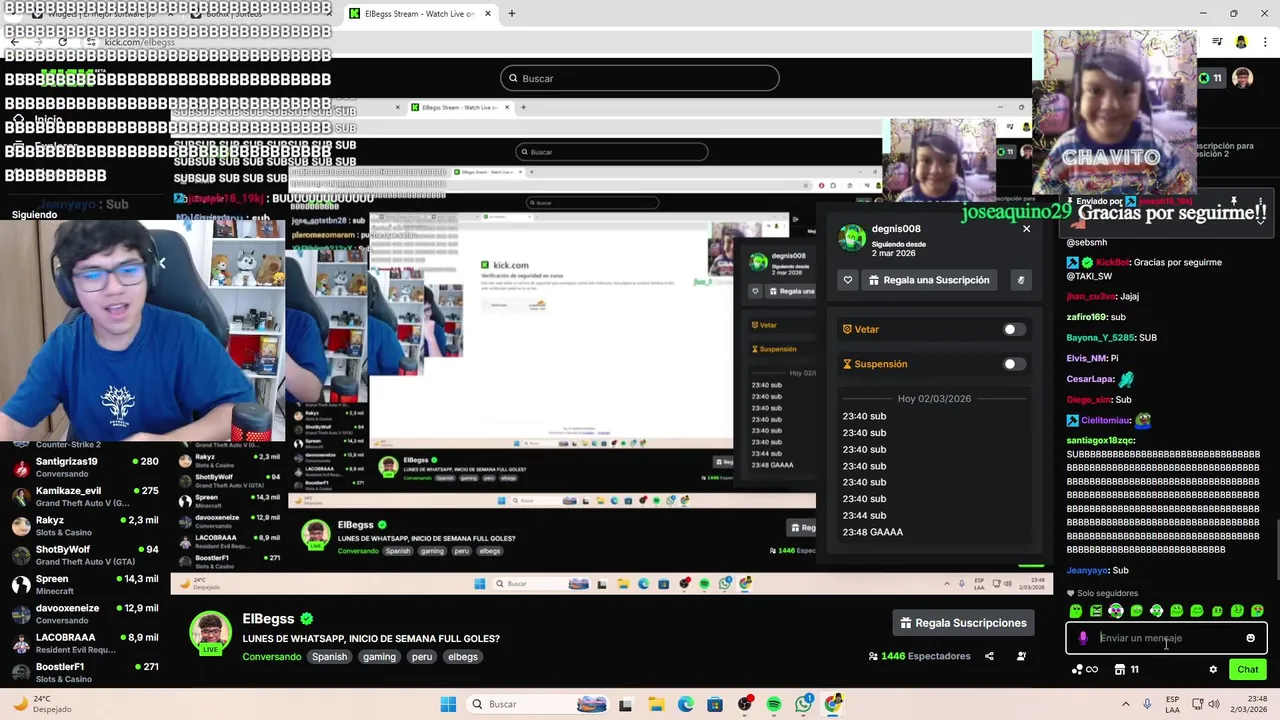This screenshot has width=1280, height=720.
Task: Toggle the Vetar switch
Action: pos(1014,329)
